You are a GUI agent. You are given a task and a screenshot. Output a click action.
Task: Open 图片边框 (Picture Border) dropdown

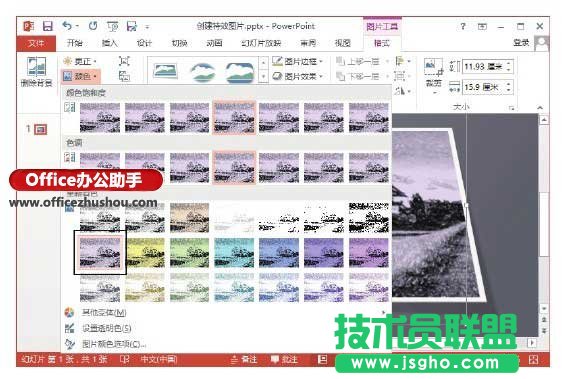(297, 62)
